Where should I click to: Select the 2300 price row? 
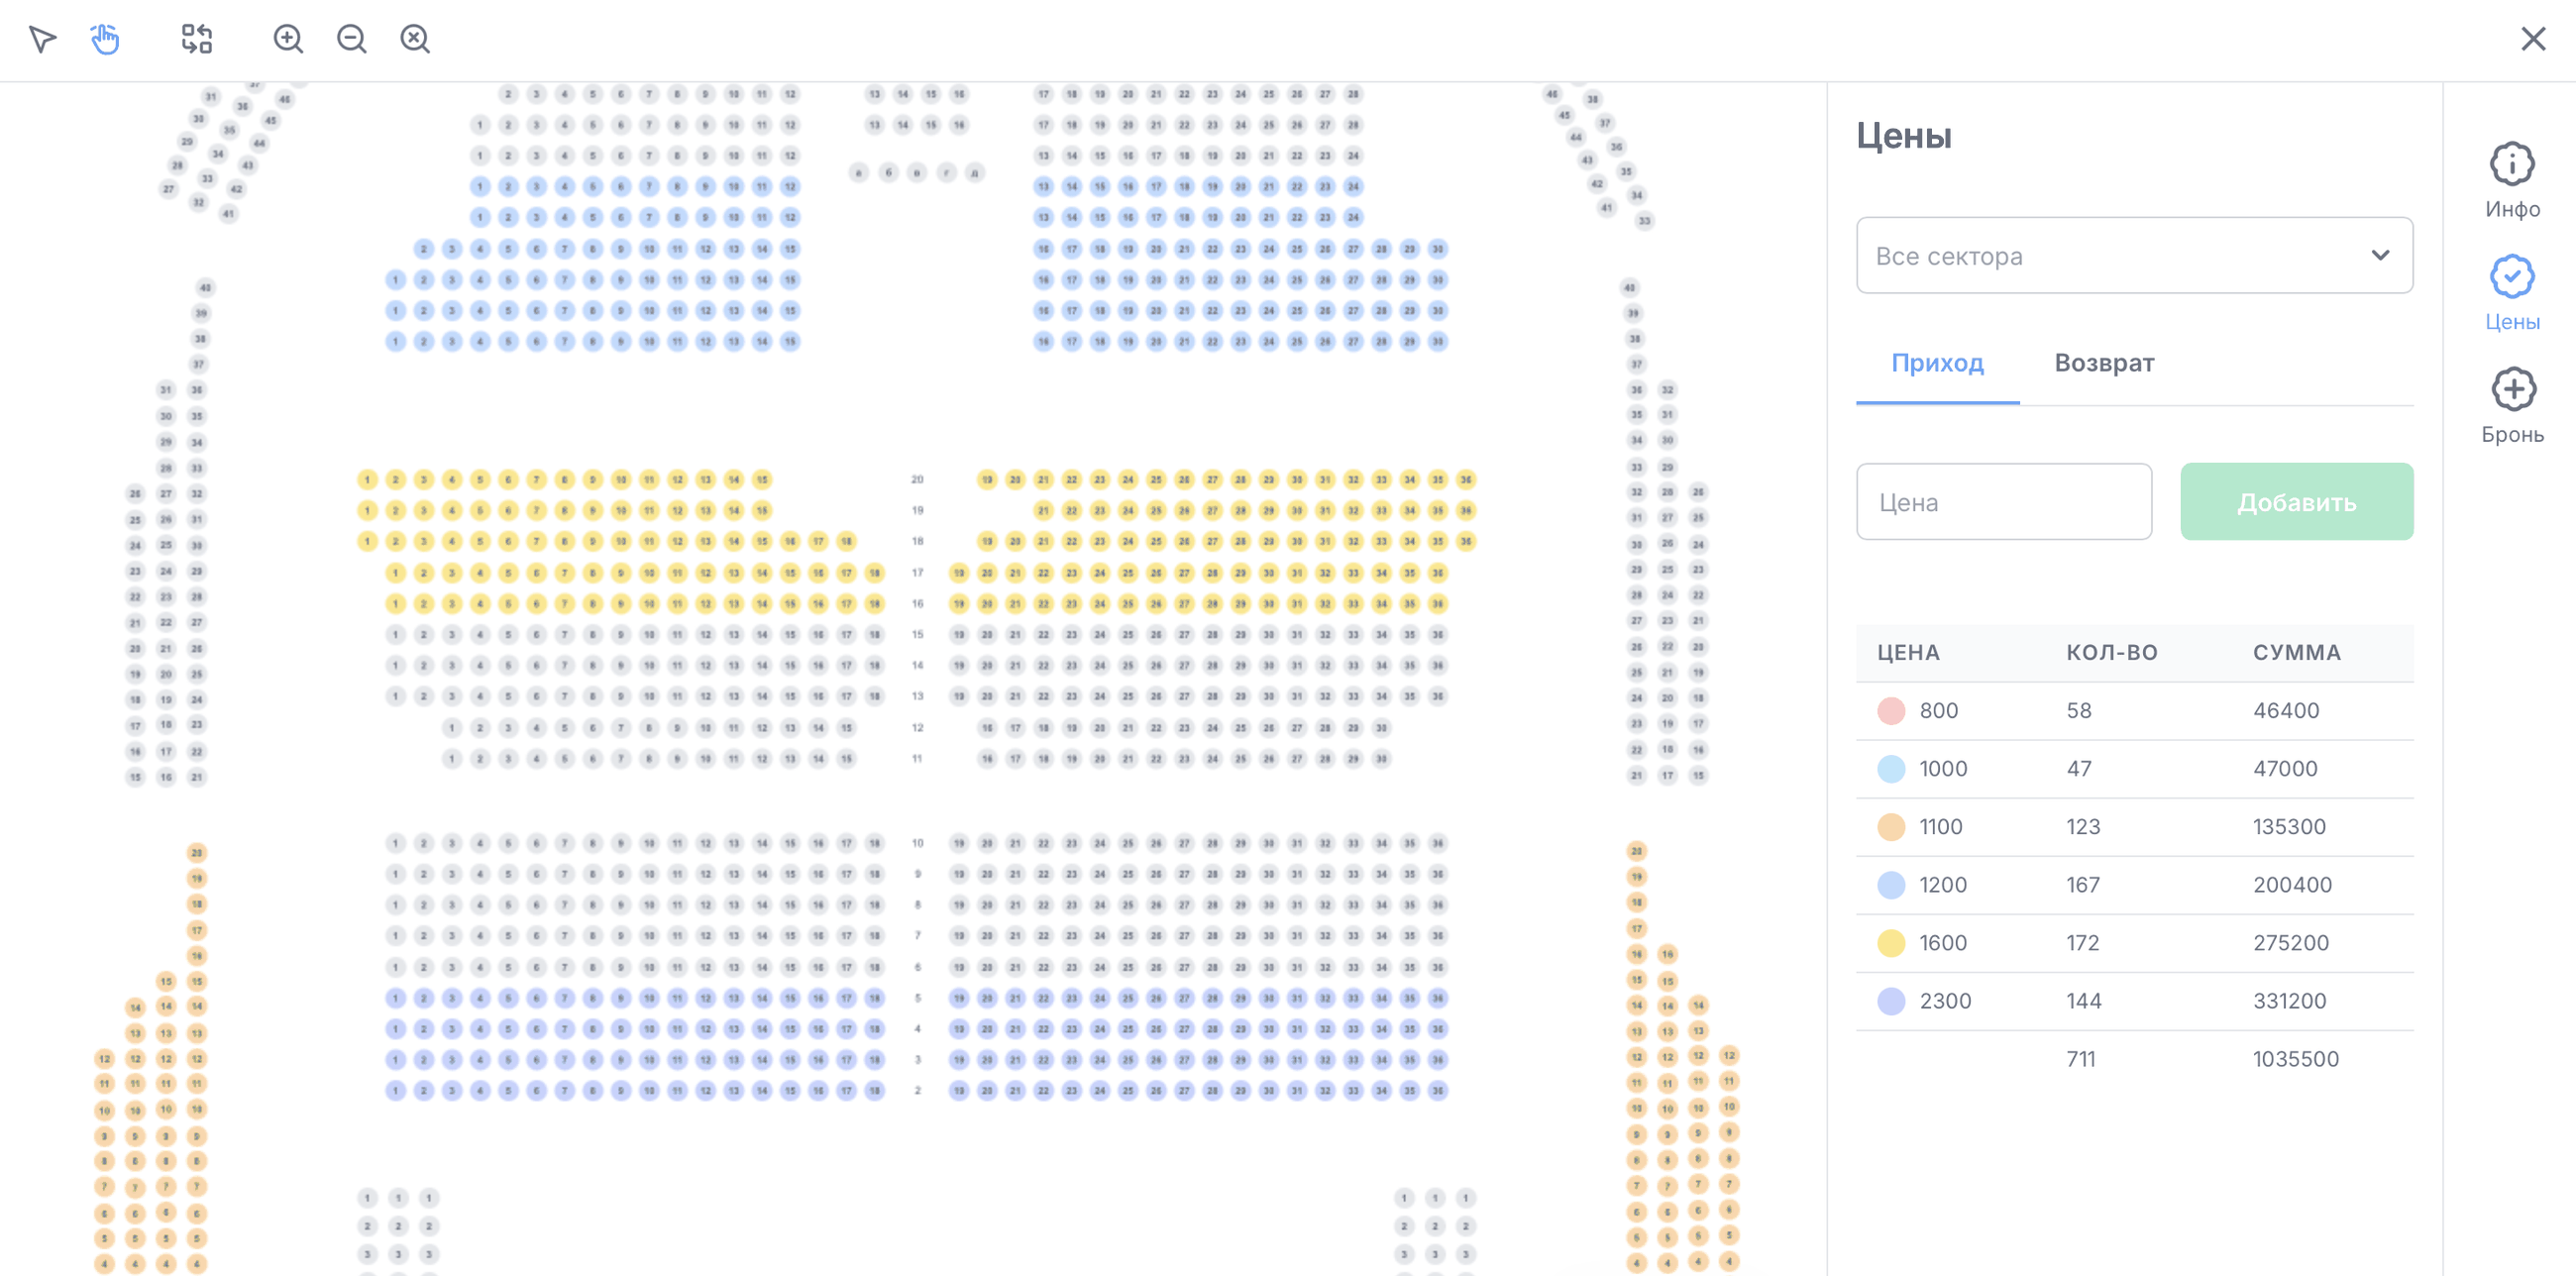[2134, 1001]
